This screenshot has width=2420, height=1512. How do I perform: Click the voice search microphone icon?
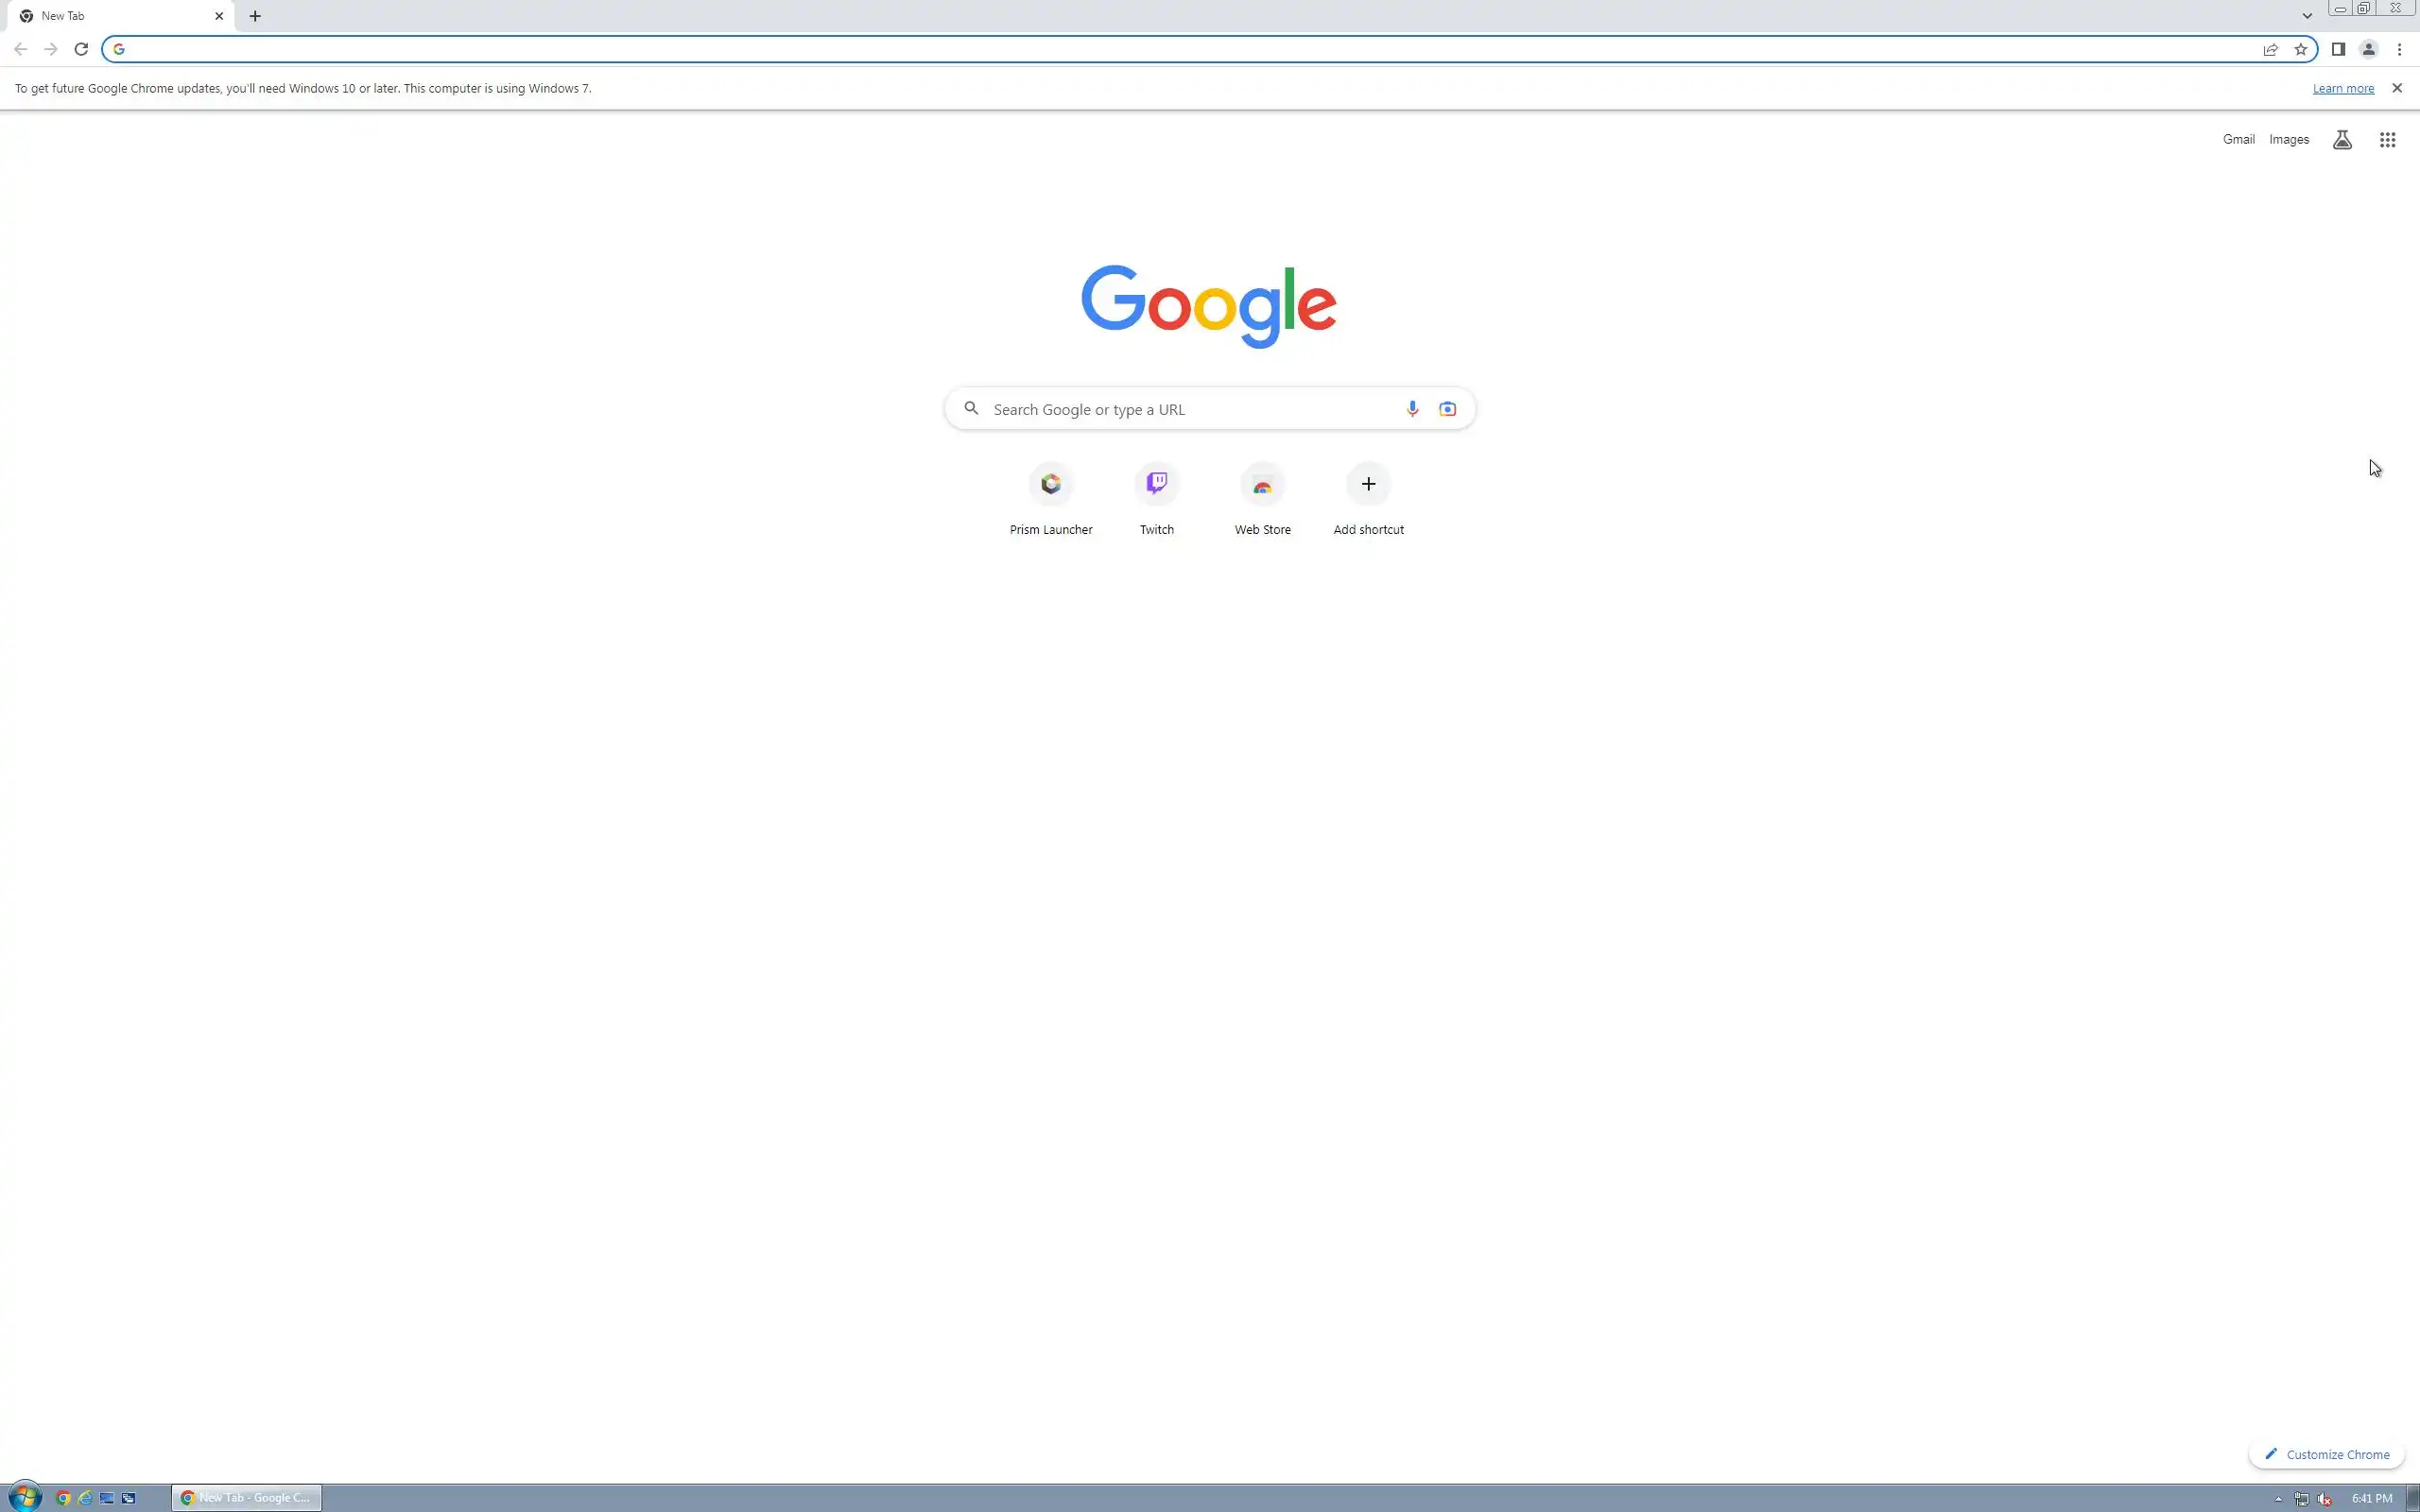click(1412, 408)
